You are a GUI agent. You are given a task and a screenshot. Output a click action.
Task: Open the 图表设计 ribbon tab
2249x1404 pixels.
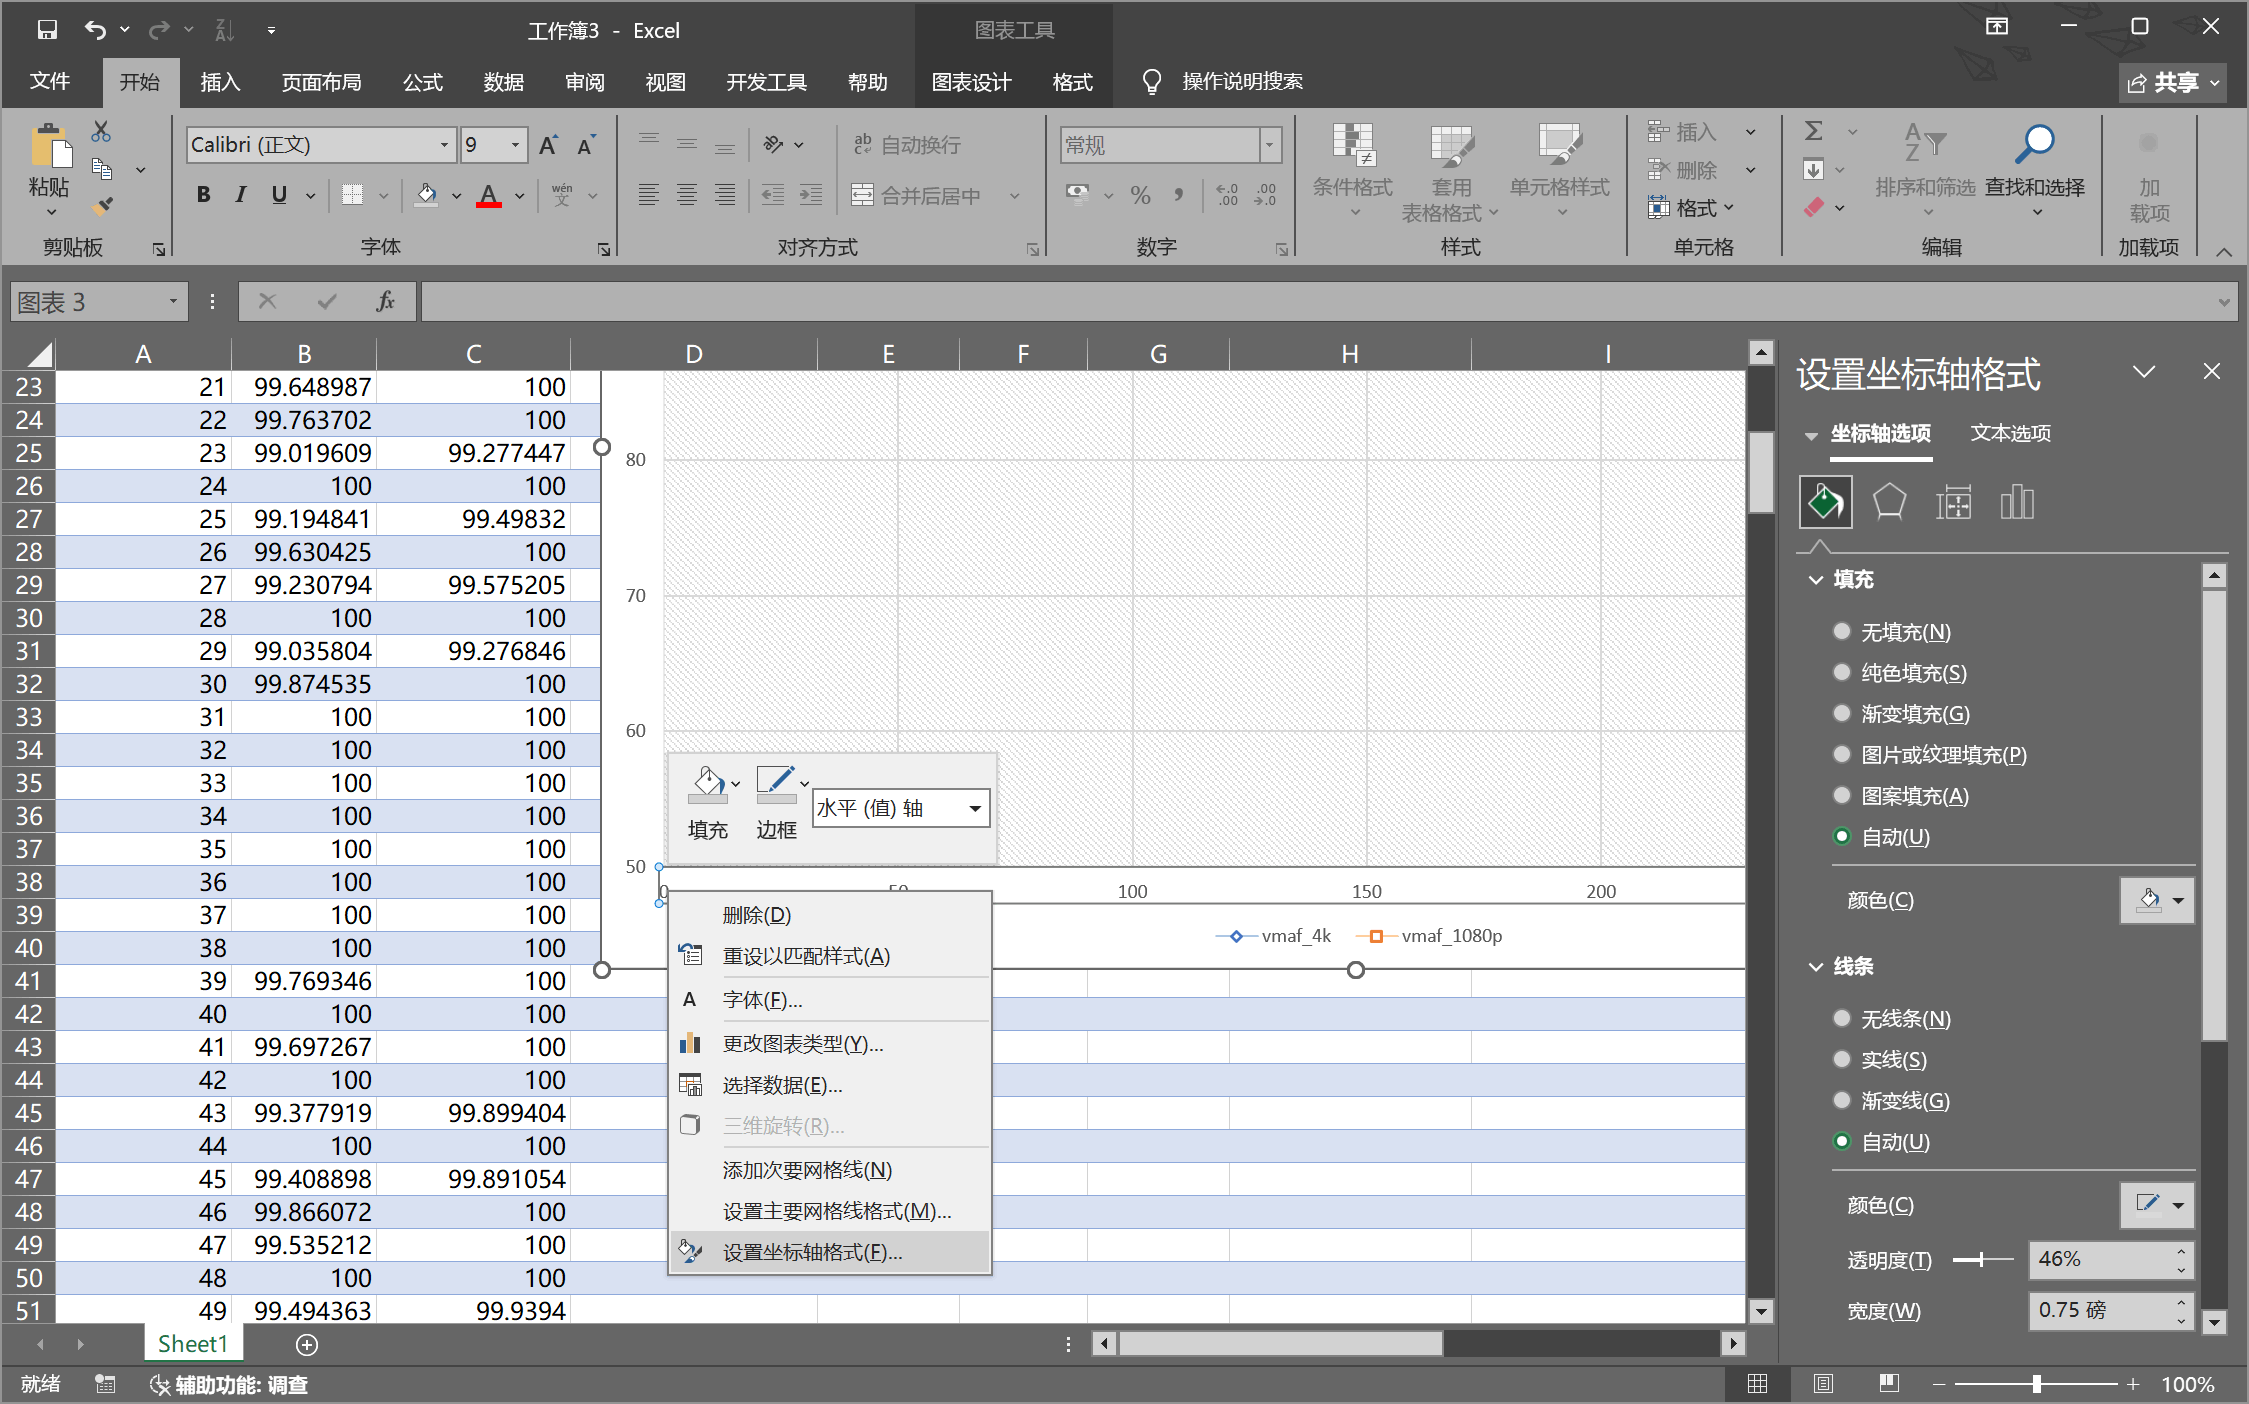coord(971,82)
